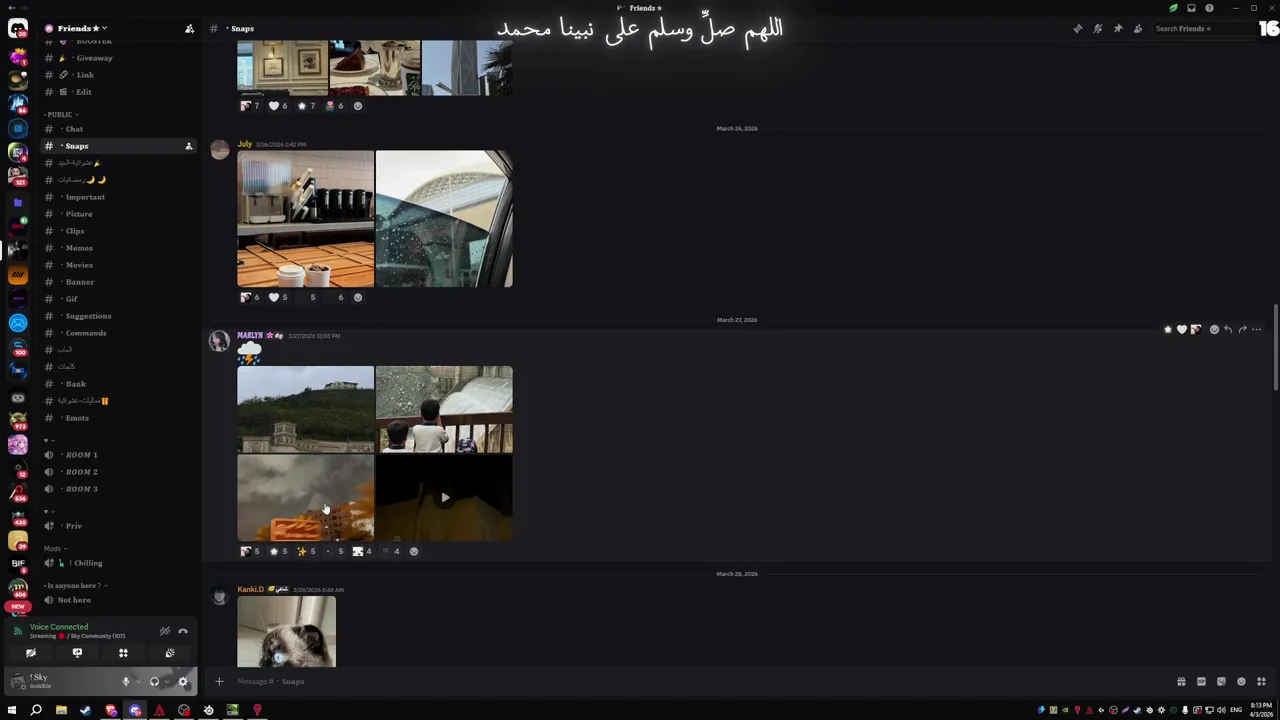Expand the unnamed category above ROOM 1
The image size is (1280, 720).
48,440
